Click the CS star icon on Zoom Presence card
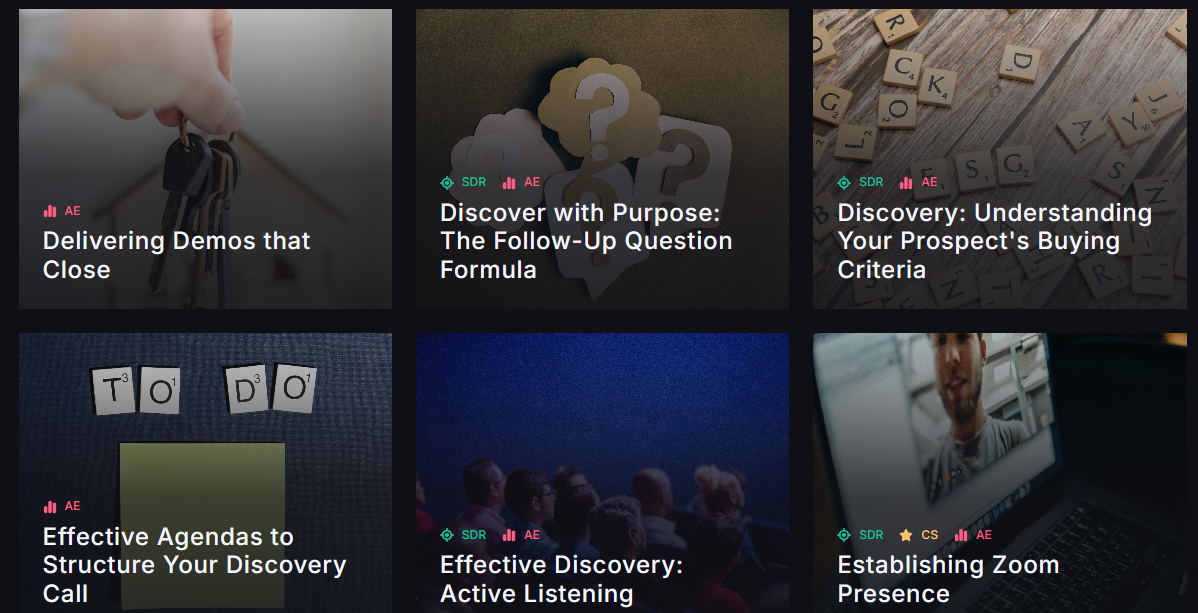This screenshot has height=613, width=1198. coord(906,535)
